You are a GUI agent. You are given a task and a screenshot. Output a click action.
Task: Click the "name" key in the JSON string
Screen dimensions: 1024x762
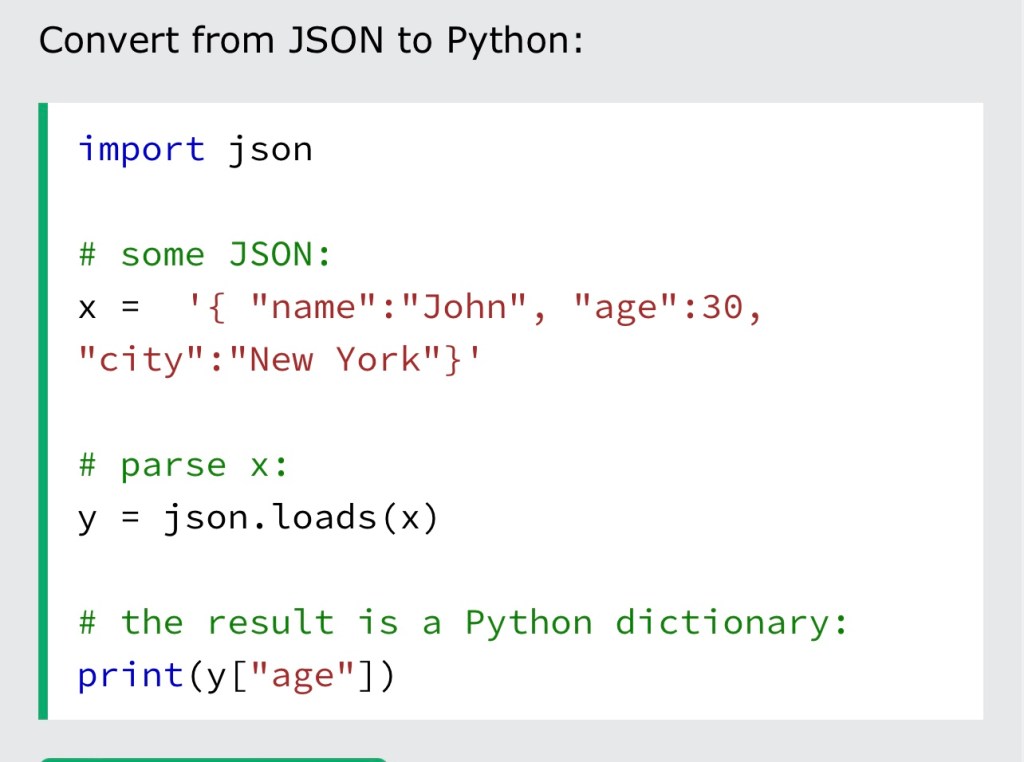(x=304, y=307)
